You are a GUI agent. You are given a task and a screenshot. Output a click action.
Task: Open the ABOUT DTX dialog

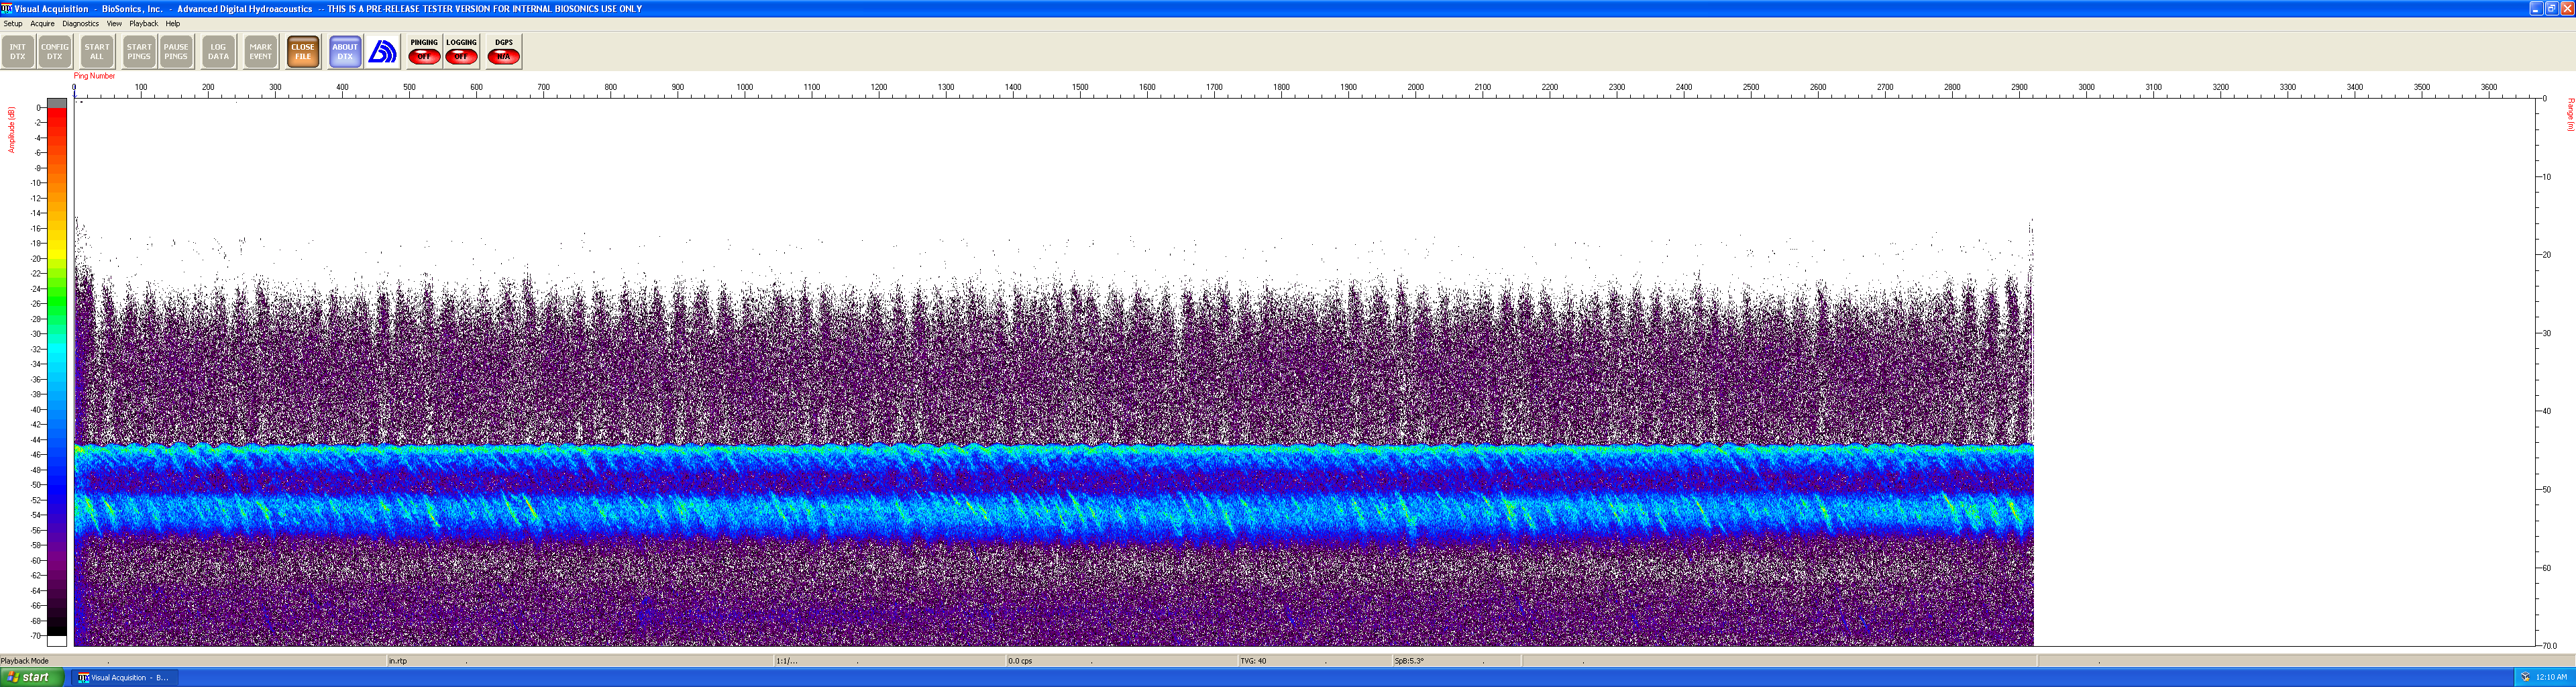click(345, 52)
